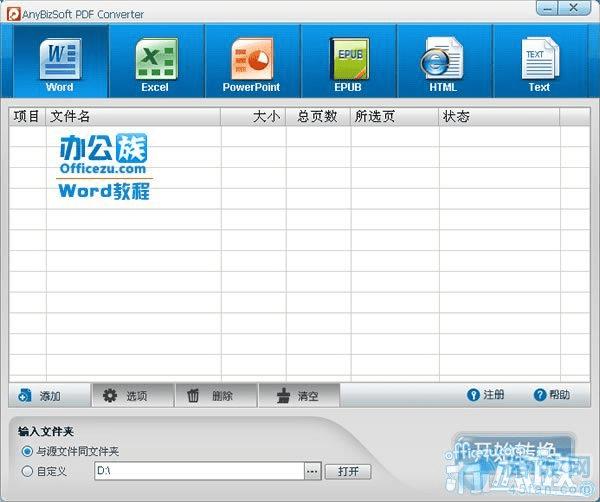Choose Excel as the conversion format
600x502 pixels.
click(156, 61)
